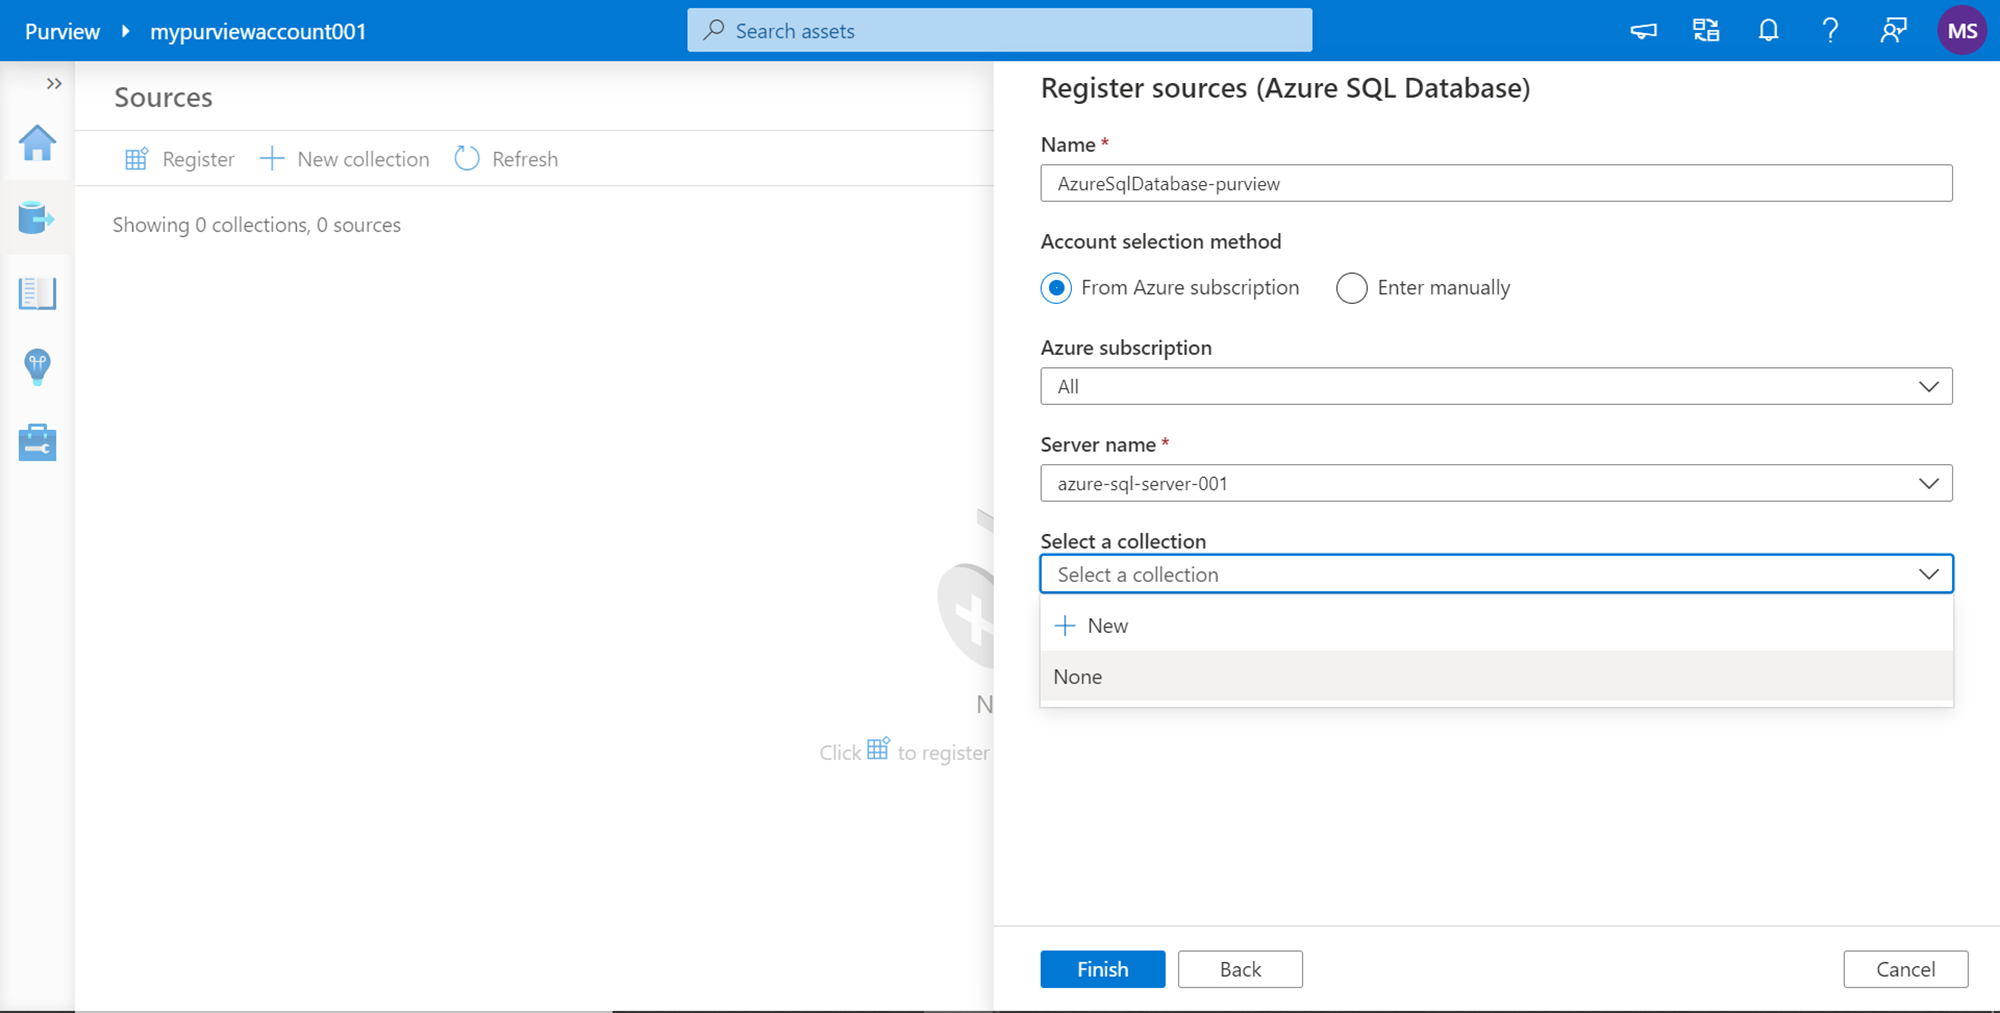Open the Insights lightbulb icon
The image size is (2000, 1013).
pos(37,367)
